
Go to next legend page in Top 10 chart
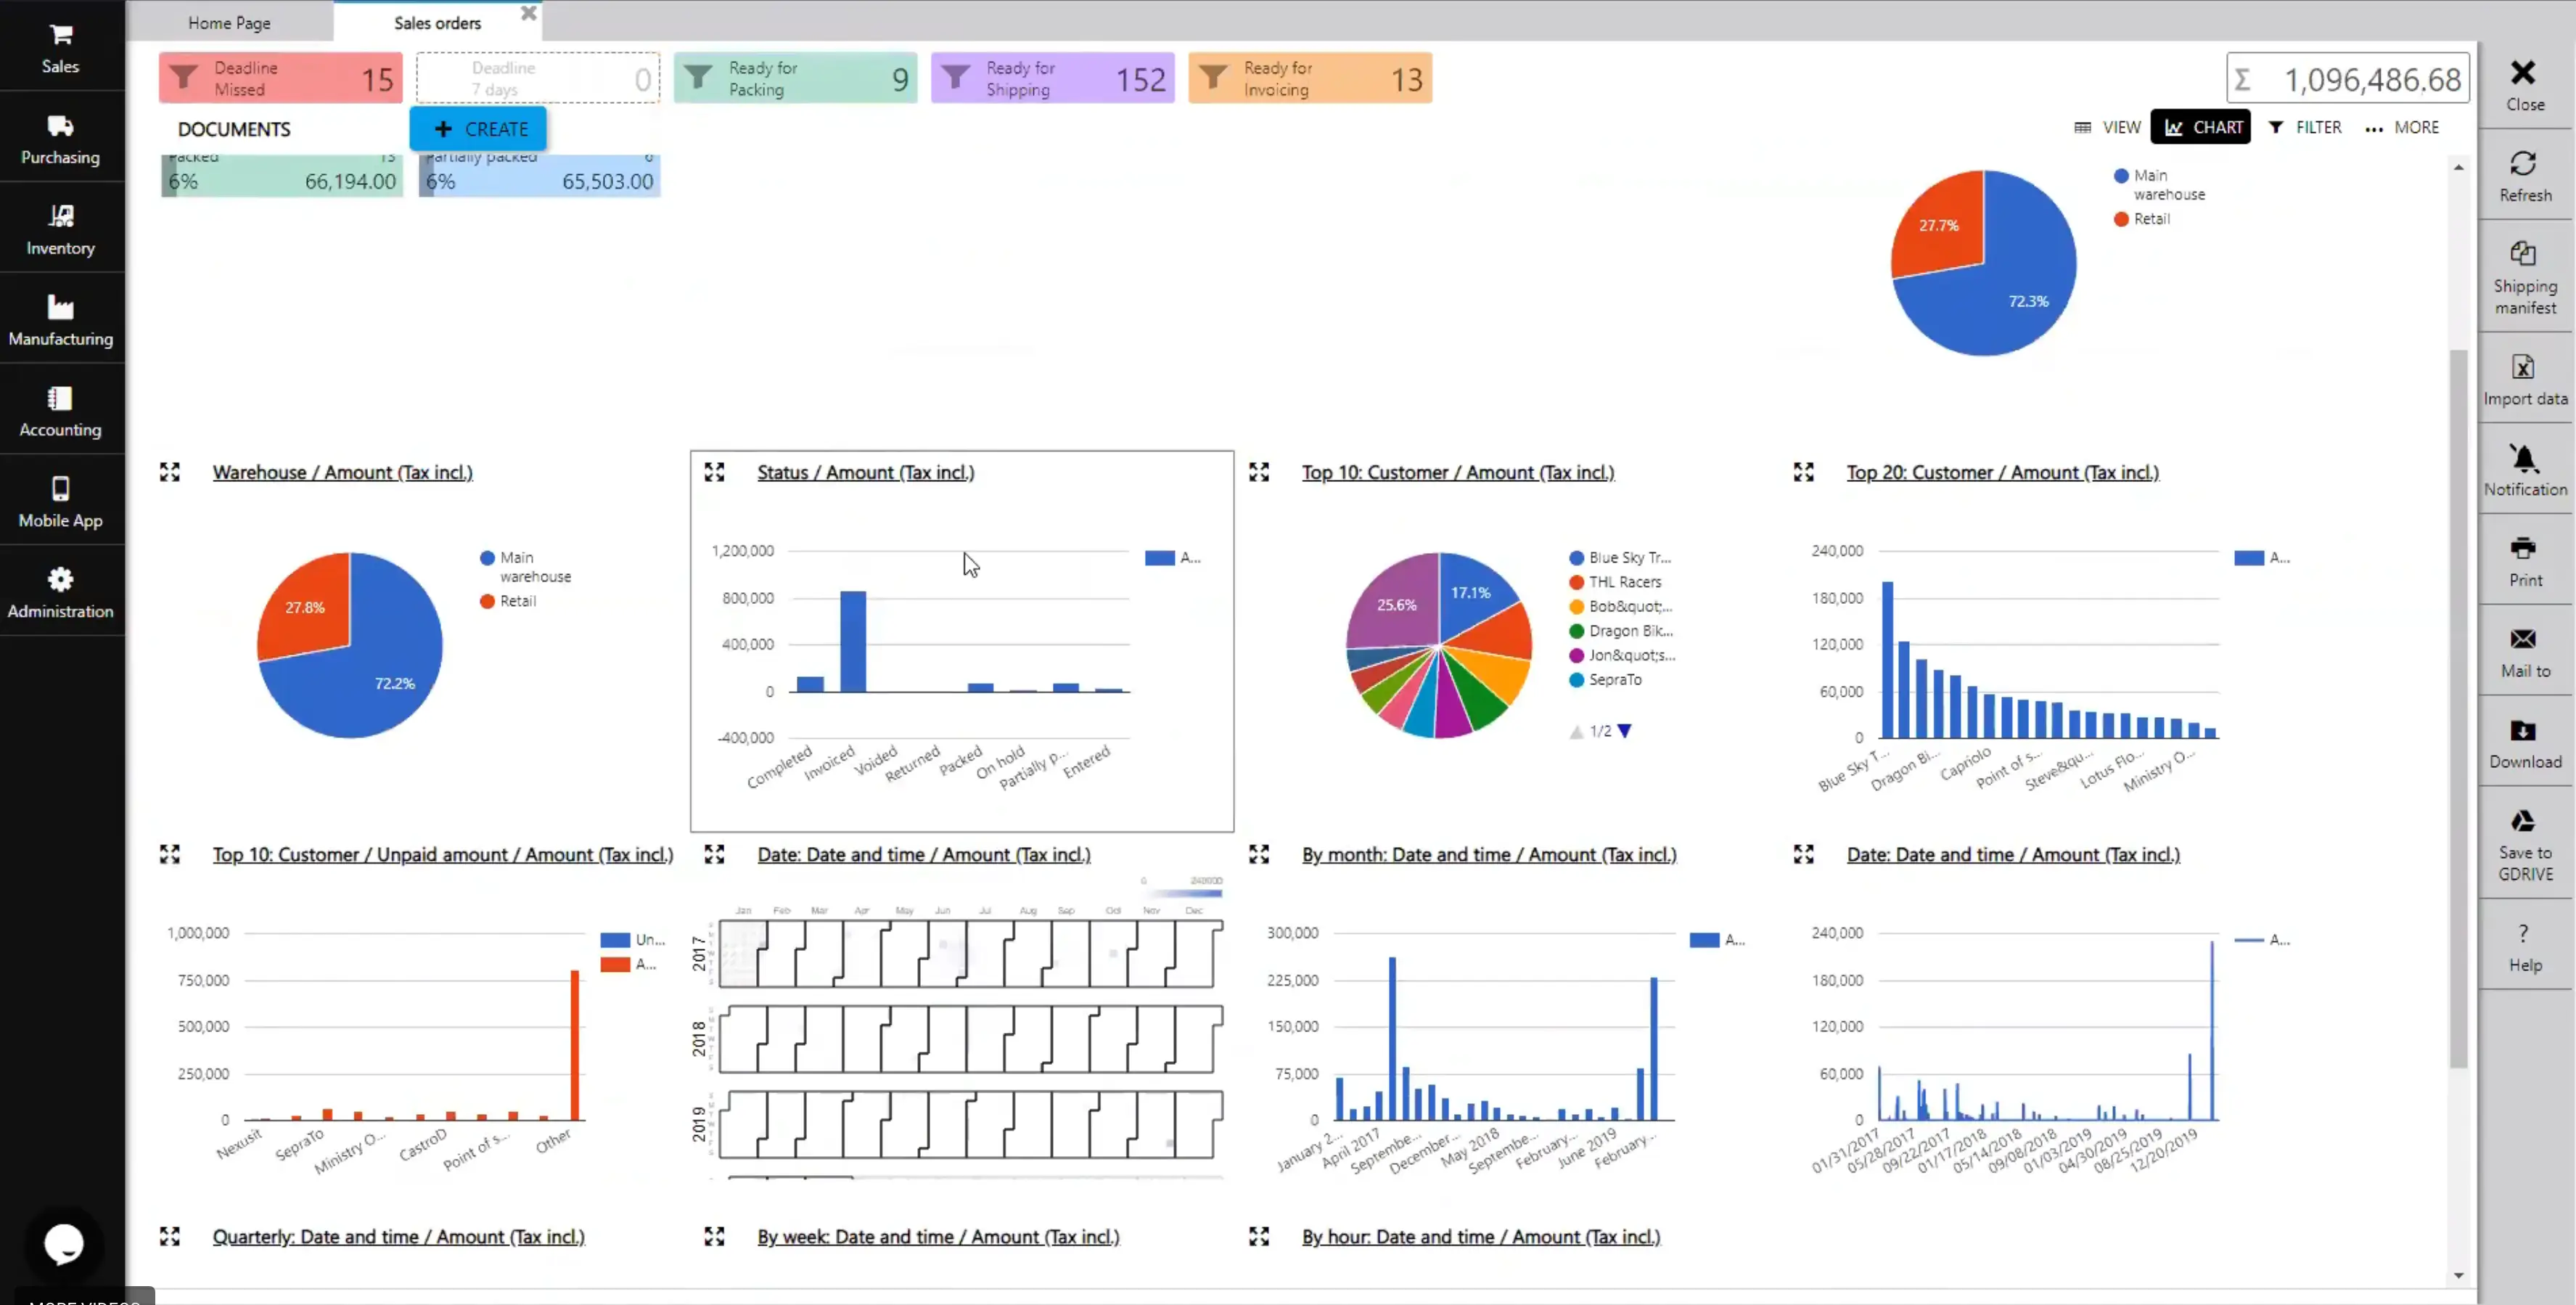[x=1625, y=731]
